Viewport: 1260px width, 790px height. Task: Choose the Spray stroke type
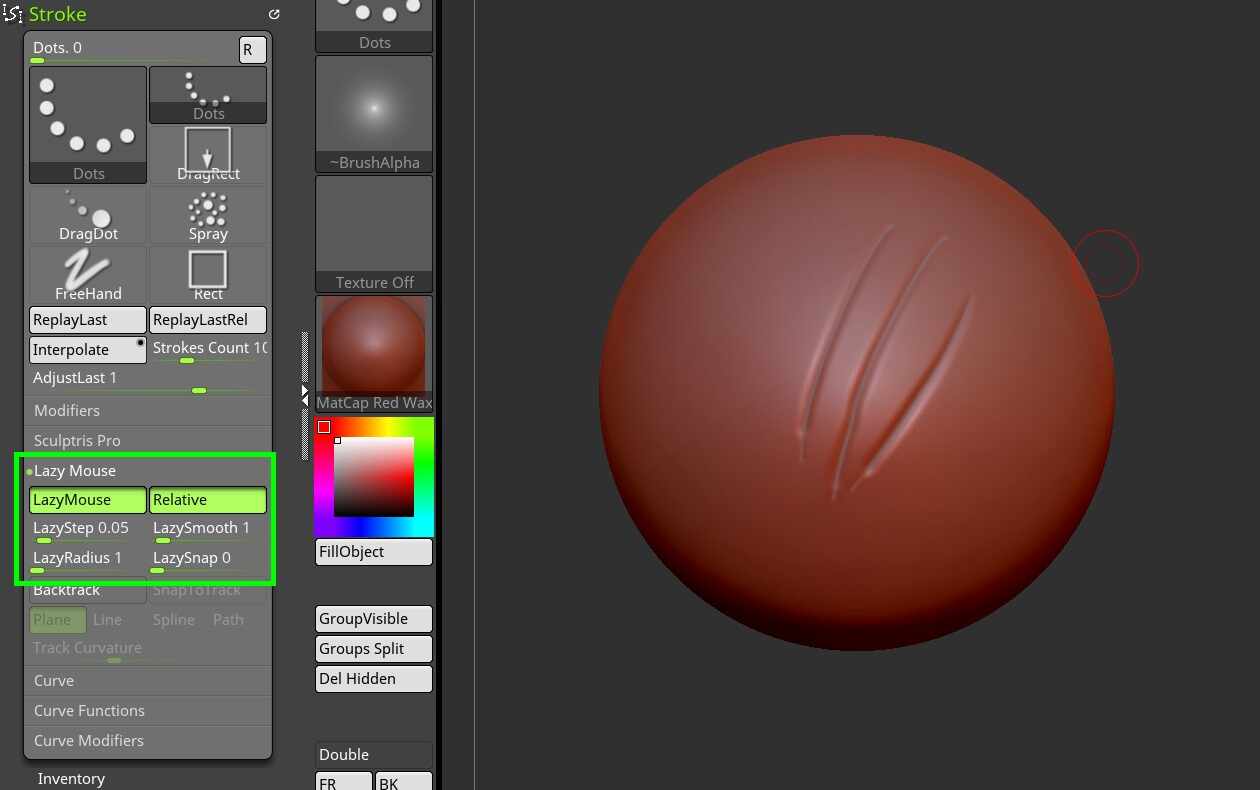(207, 214)
